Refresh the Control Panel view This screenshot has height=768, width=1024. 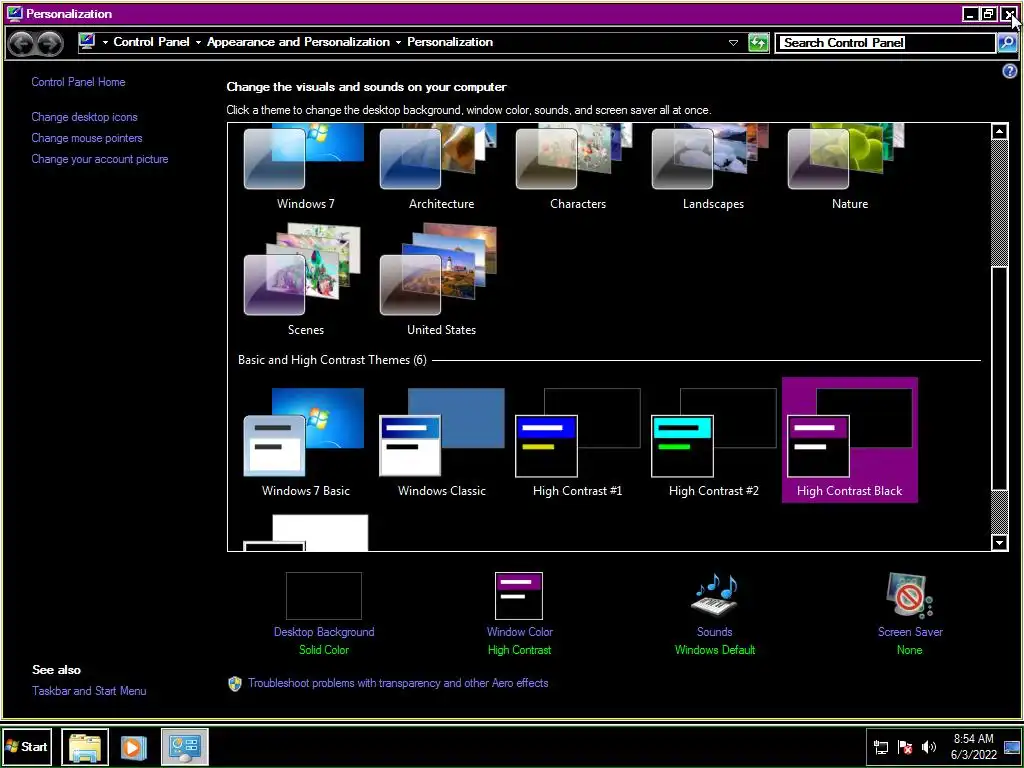(758, 43)
